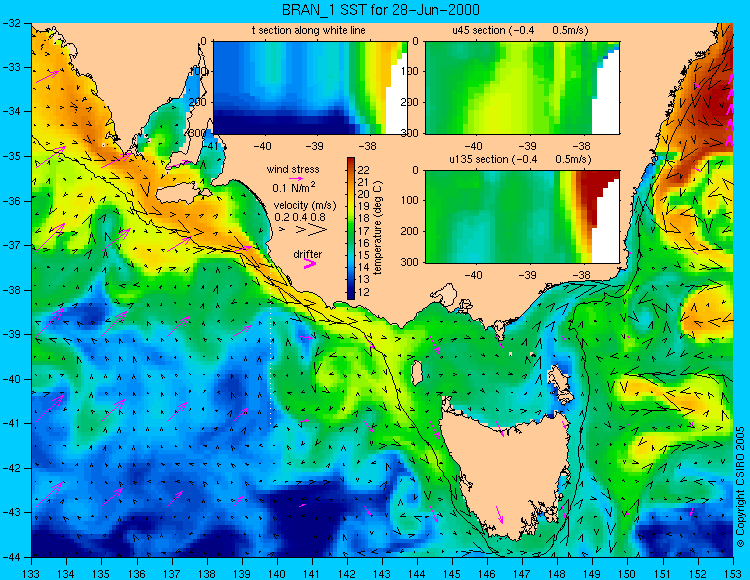Click the 'velocity (m/s)' legend label
Screen dimensions: 750x580
pos(305,205)
